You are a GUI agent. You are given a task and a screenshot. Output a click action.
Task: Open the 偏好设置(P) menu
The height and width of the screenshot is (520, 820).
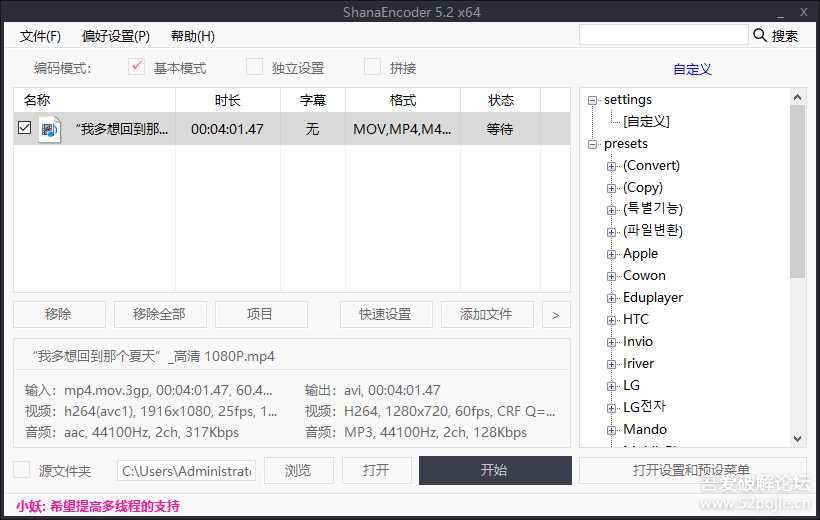click(116, 36)
